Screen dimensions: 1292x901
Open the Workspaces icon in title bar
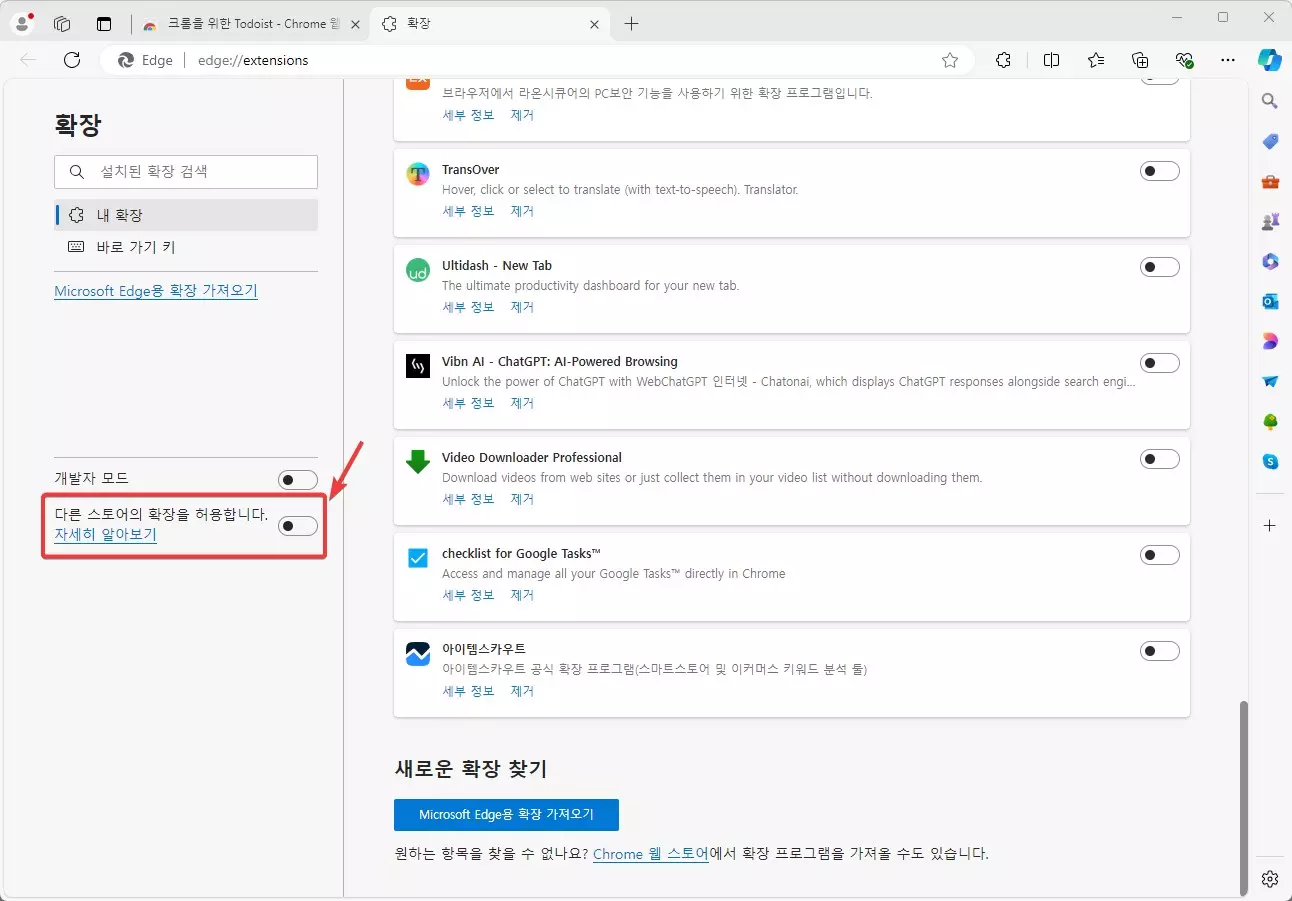click(x=62, y=24)
